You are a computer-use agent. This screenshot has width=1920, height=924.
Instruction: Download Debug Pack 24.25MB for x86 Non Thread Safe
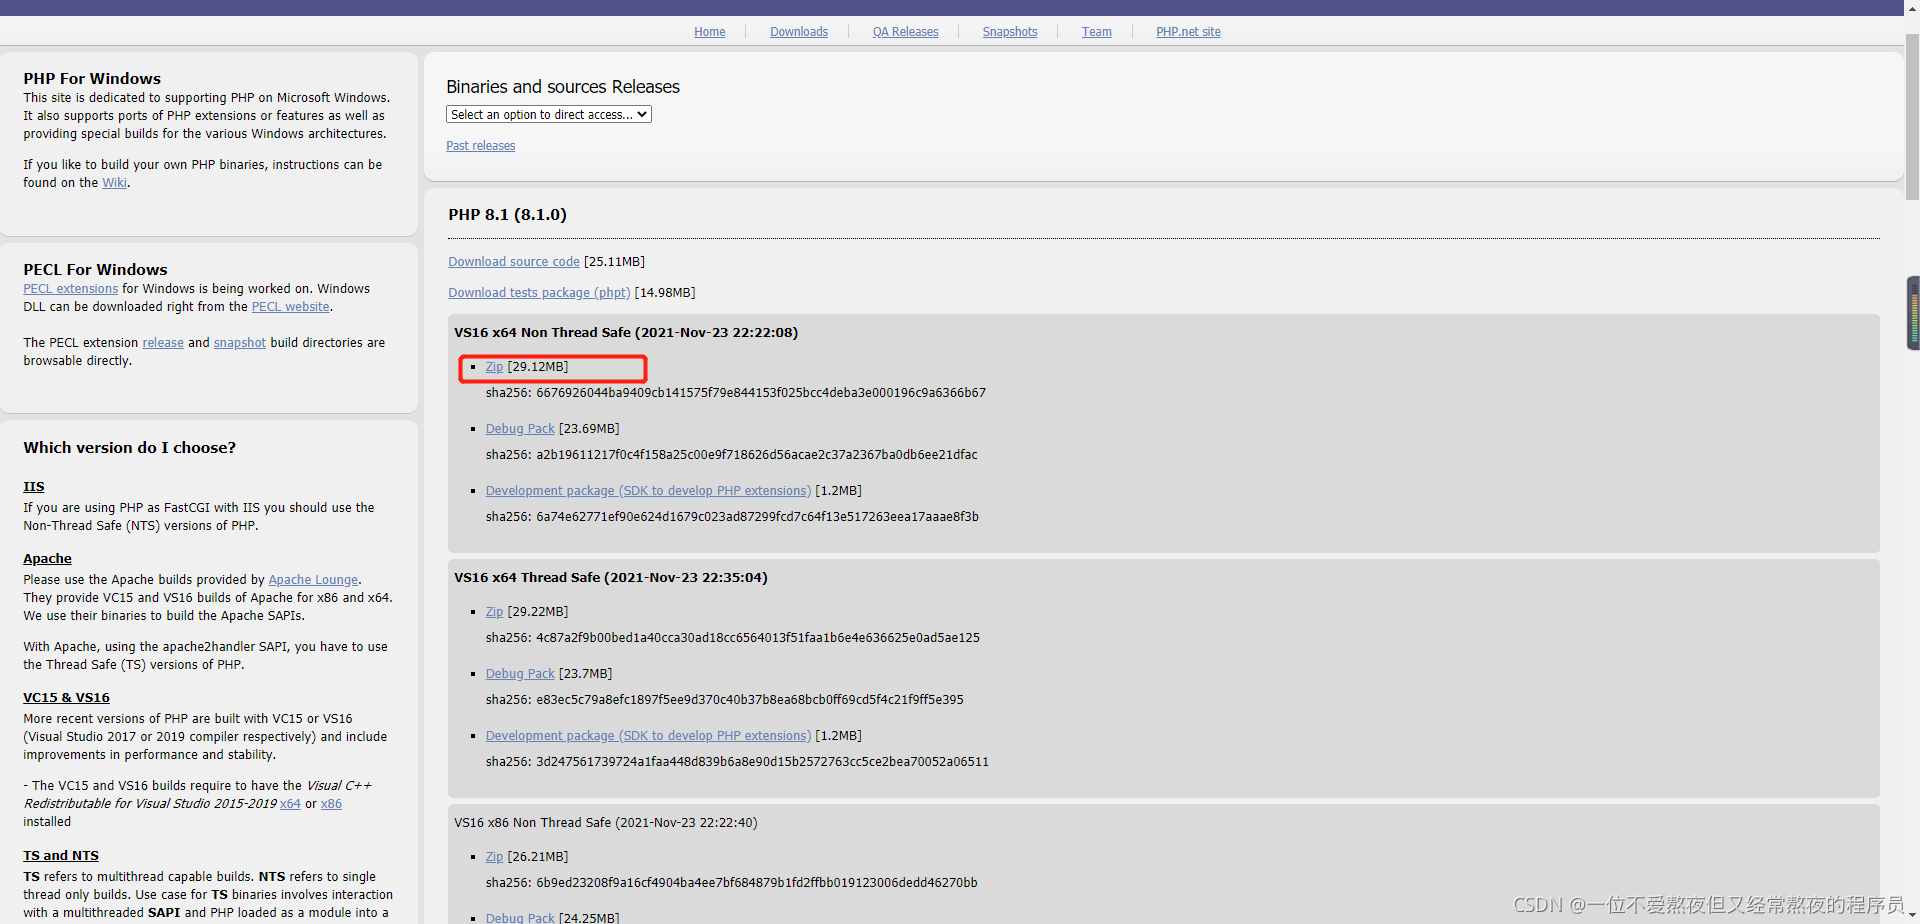pyautogui.click(x=520, y=917)
